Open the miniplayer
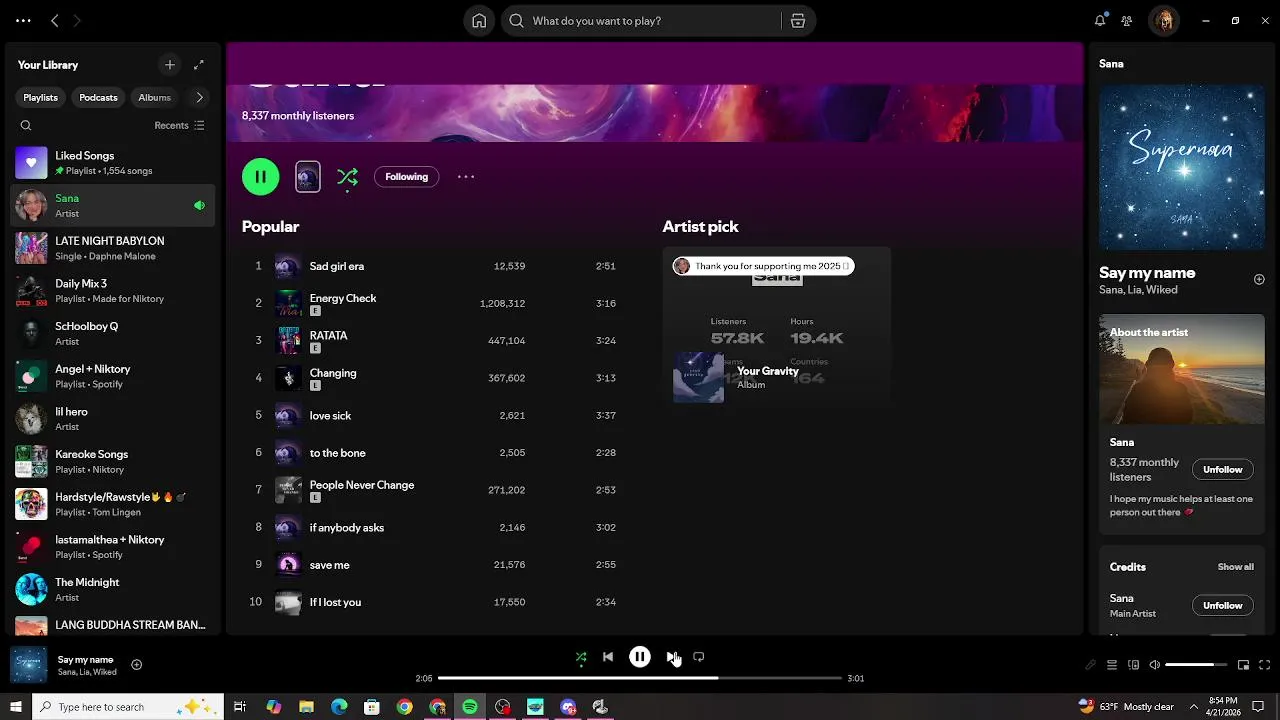The image size is (1280, 720). 1243,665
